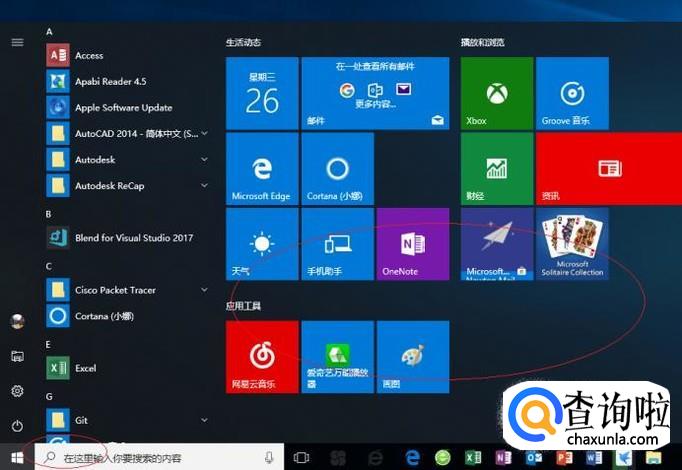This screenshot has width=682, height=470.
Task: Click the power button in sidebar
Action: (17, 423)
